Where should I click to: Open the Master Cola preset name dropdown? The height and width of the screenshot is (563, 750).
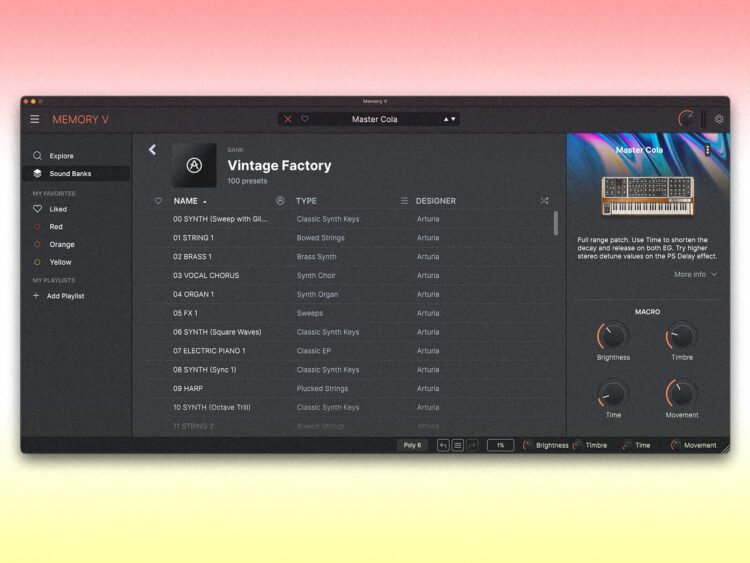point(375,119)
